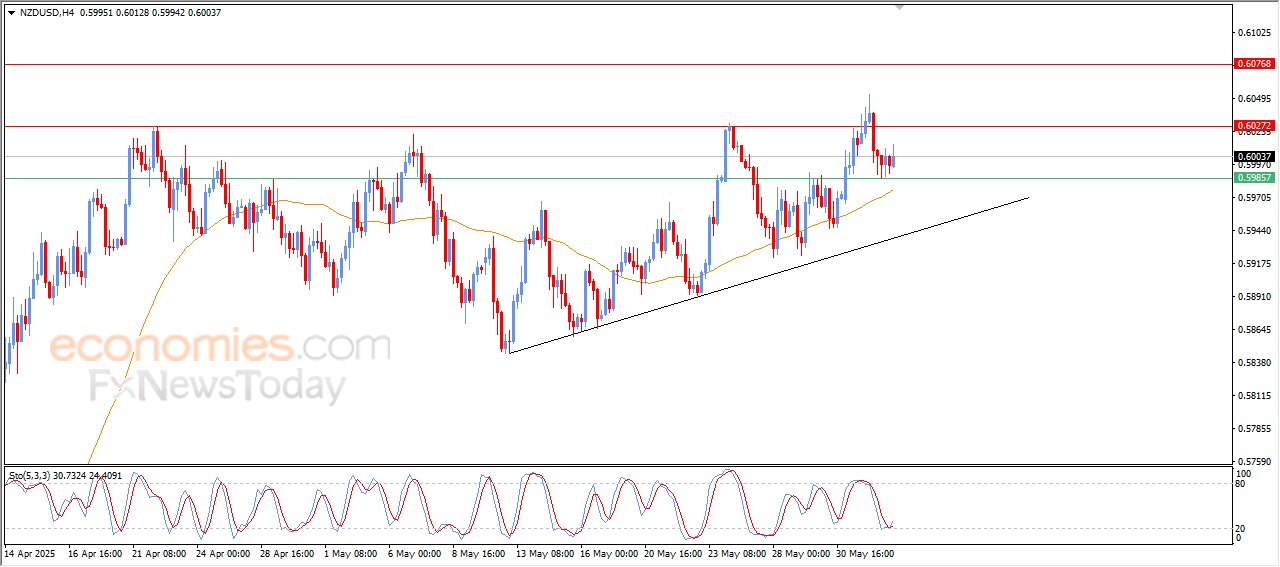Image resolution: width=1280 pixels, height=567 pixels.
Task: Click the 0.60495 price axis label
Action: coord(1254,98)
